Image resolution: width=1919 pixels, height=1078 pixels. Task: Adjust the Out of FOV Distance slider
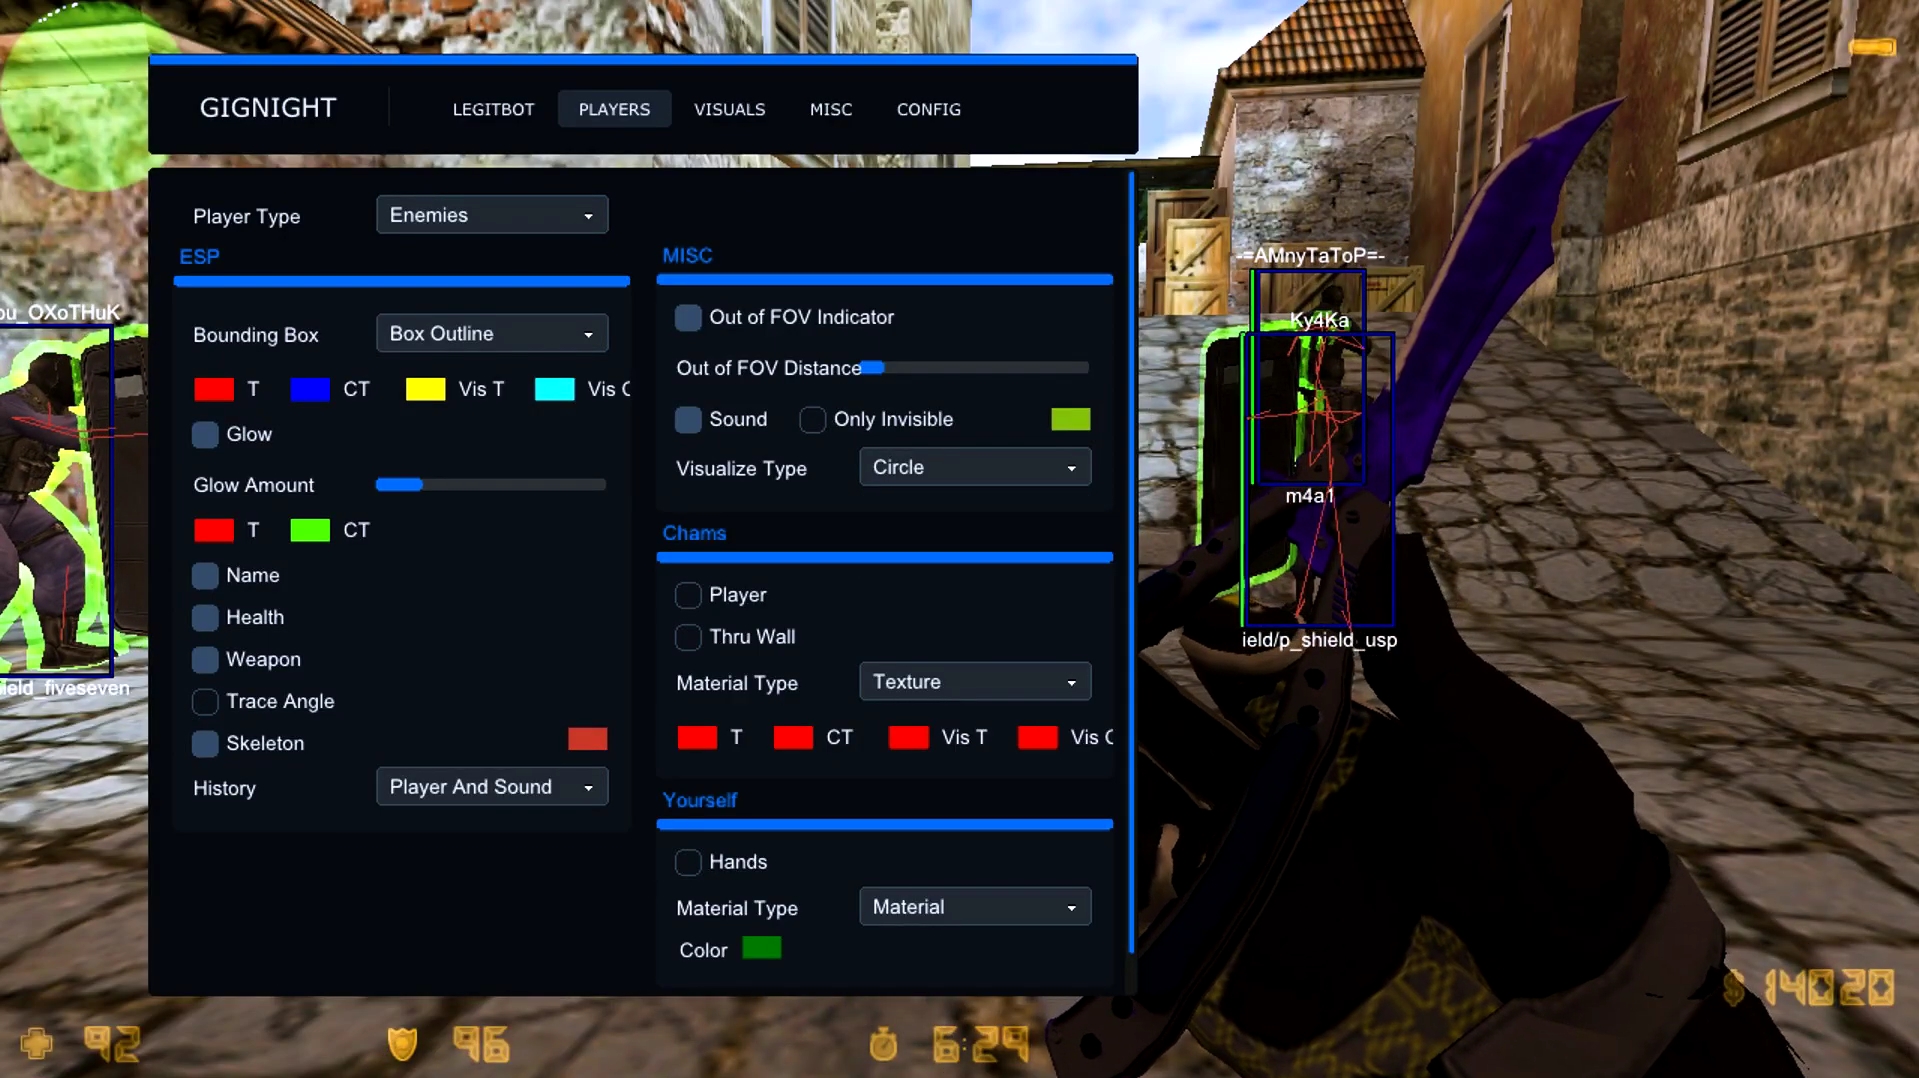[x=974, y=368]
